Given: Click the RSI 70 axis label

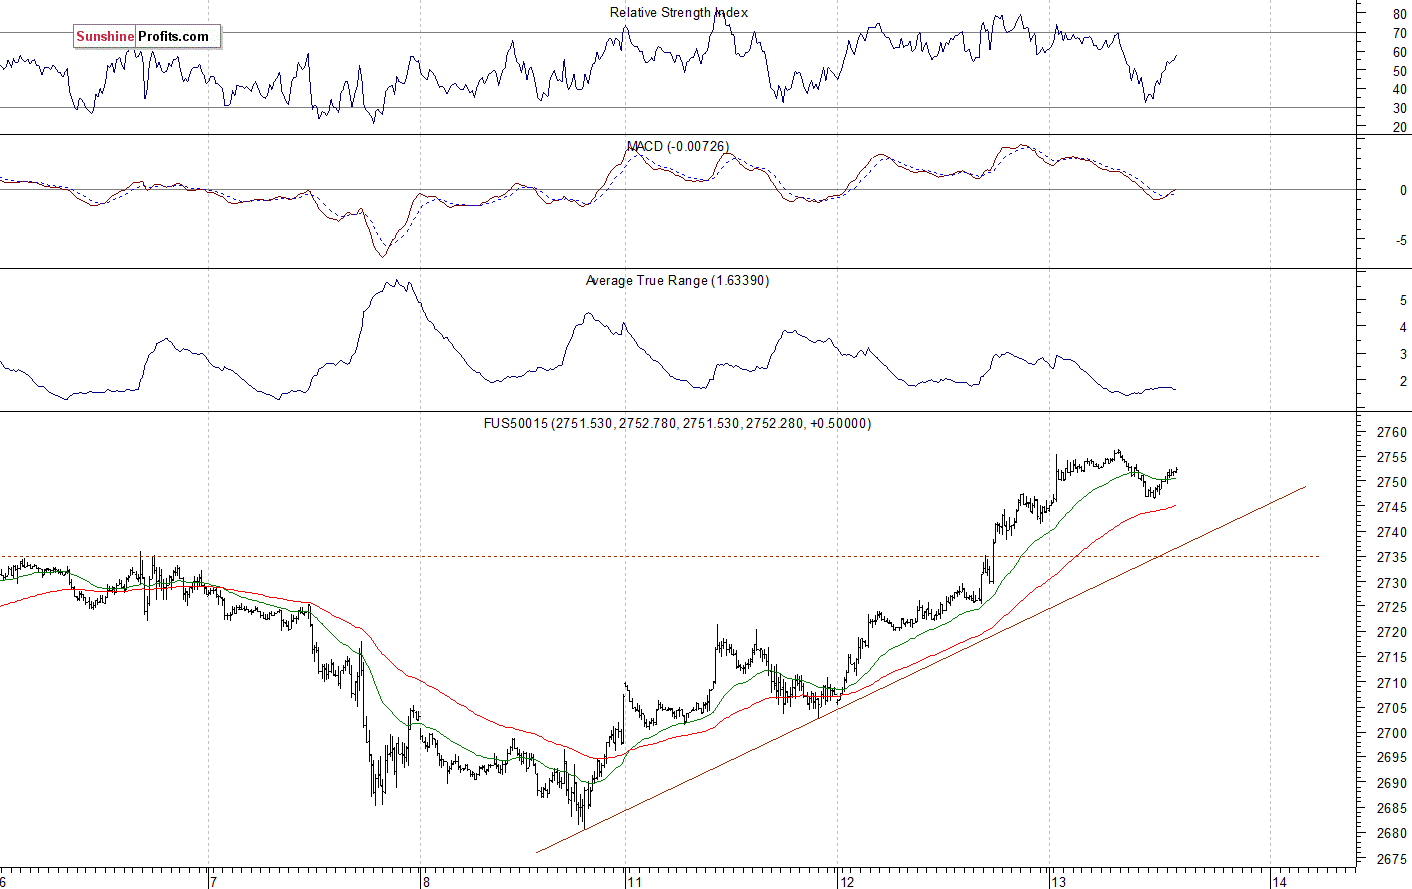Looking at the screenshot, I should click(1399, 34).
